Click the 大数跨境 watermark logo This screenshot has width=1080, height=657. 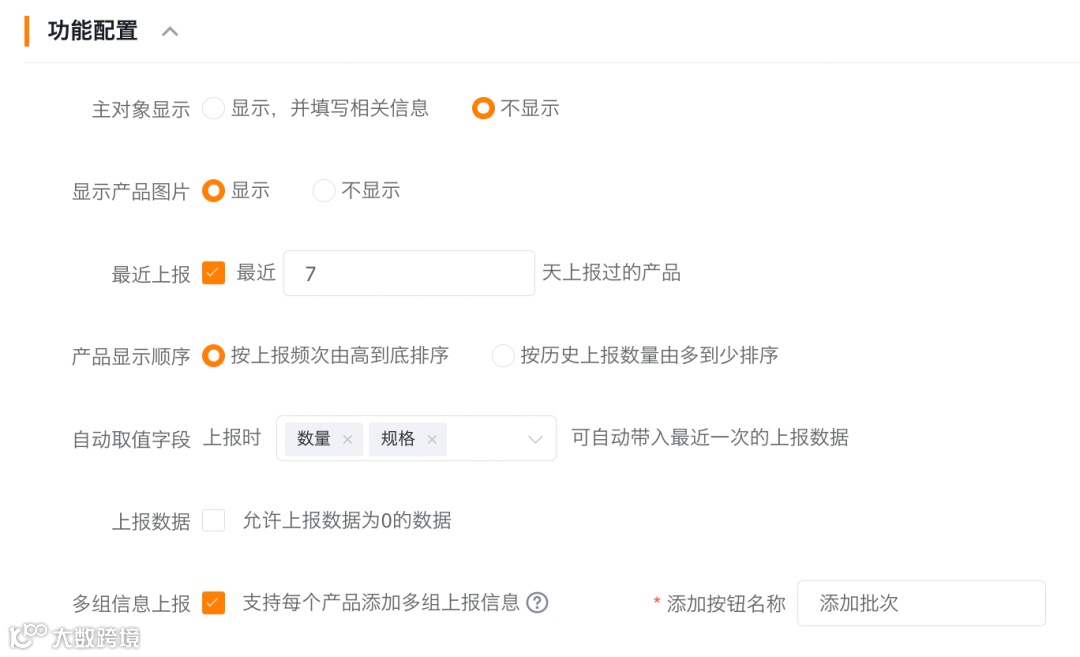(x=75, y=636)
